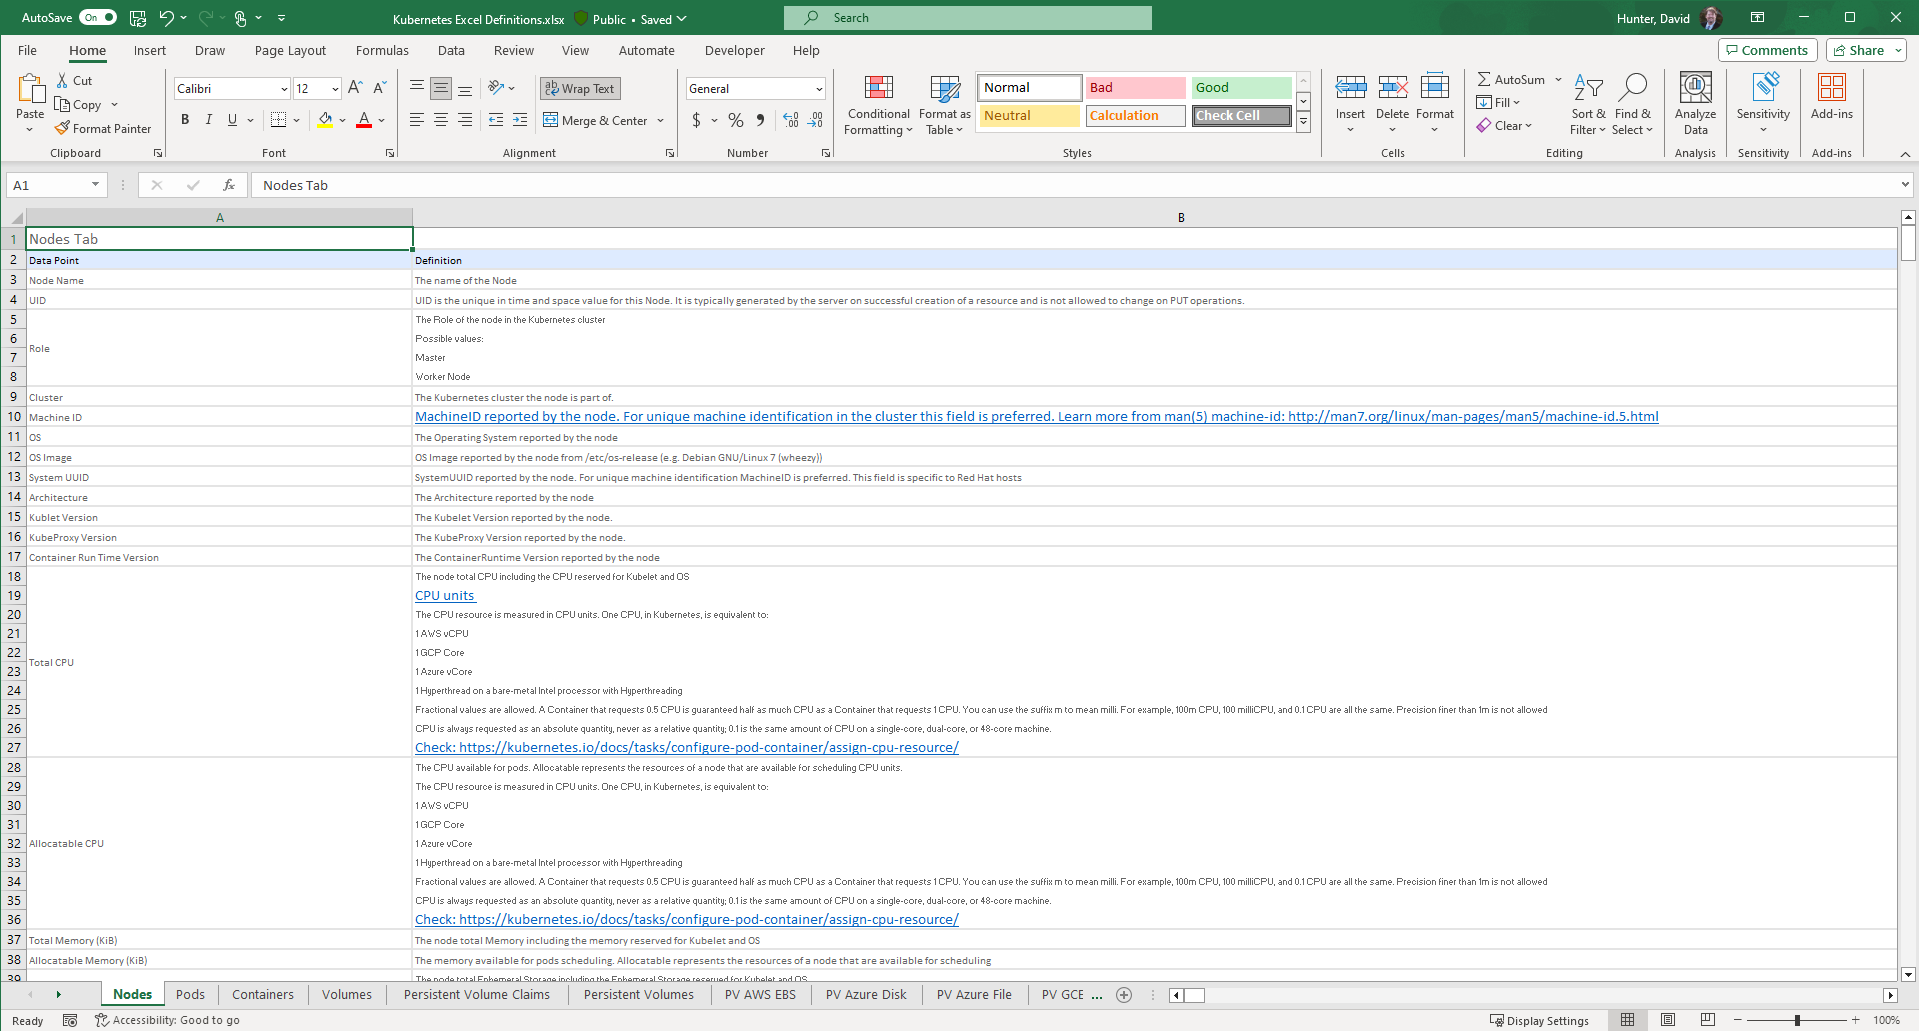Screen dimensions: 1919x1031
Task: Click the Comments button
Action: click(x=1767, y=50)
